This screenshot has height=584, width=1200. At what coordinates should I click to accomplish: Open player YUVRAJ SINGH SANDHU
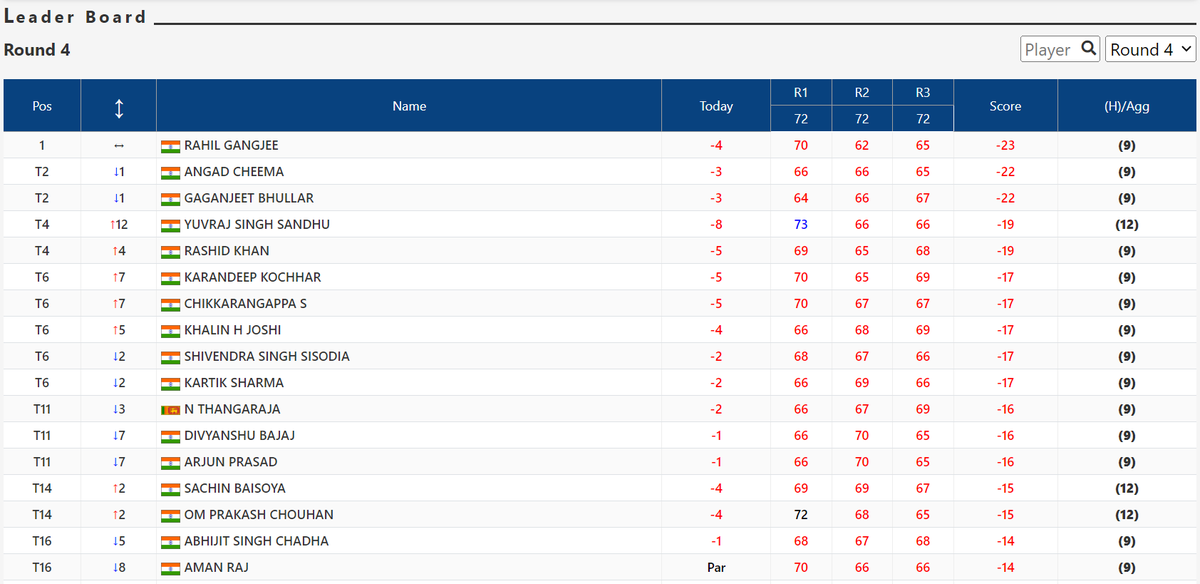(257, 225)
